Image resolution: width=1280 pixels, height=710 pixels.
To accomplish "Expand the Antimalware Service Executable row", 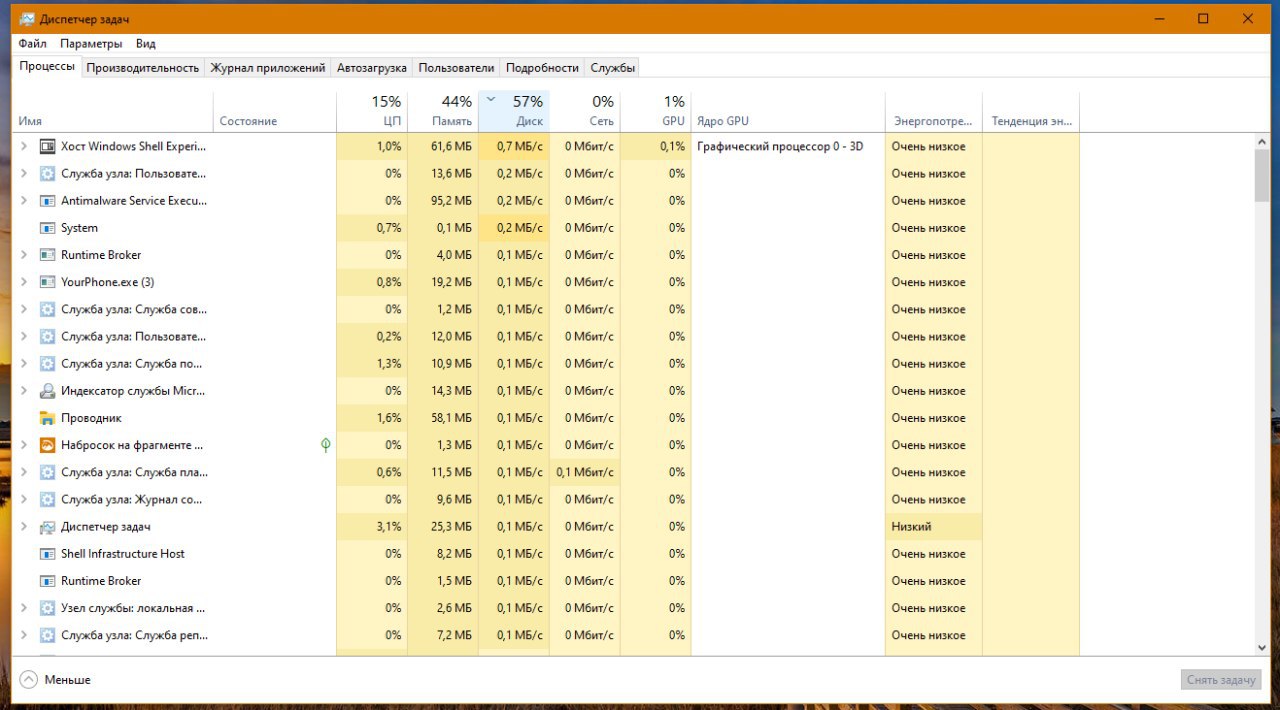I will click(x=24, y=201).
